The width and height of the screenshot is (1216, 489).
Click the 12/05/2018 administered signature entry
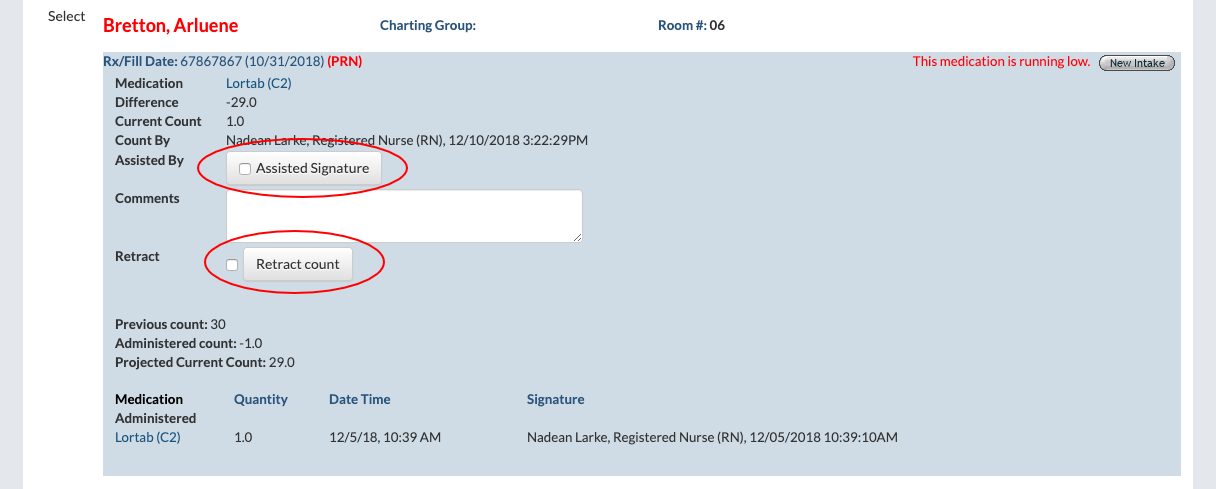coord(712,437)
